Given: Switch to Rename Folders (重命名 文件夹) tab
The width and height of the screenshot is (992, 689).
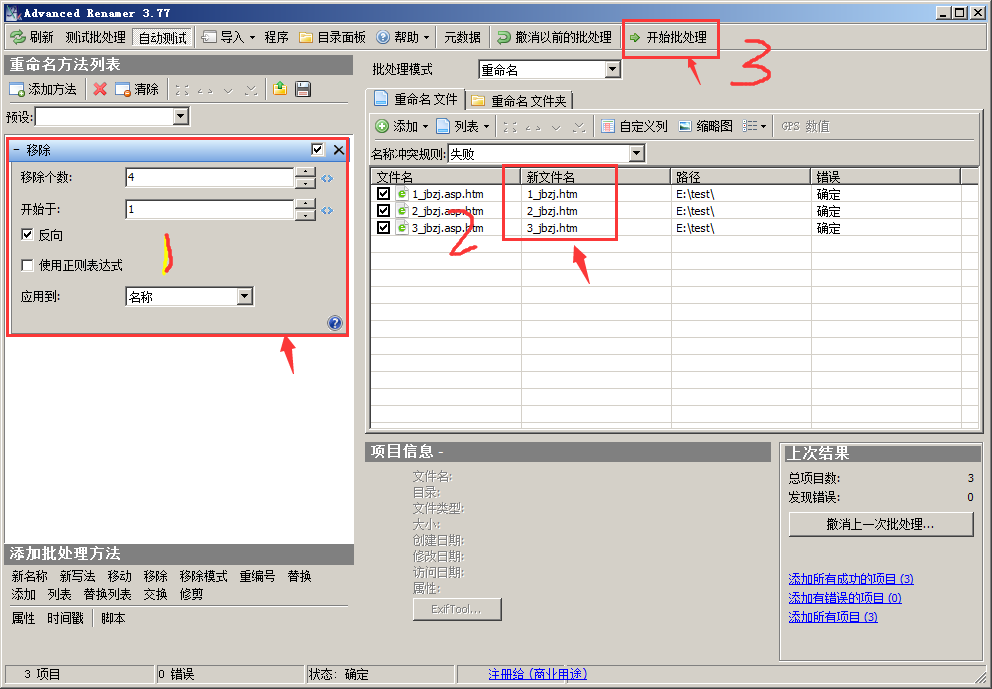Looking at the screenshot, I should coord(519,101).
